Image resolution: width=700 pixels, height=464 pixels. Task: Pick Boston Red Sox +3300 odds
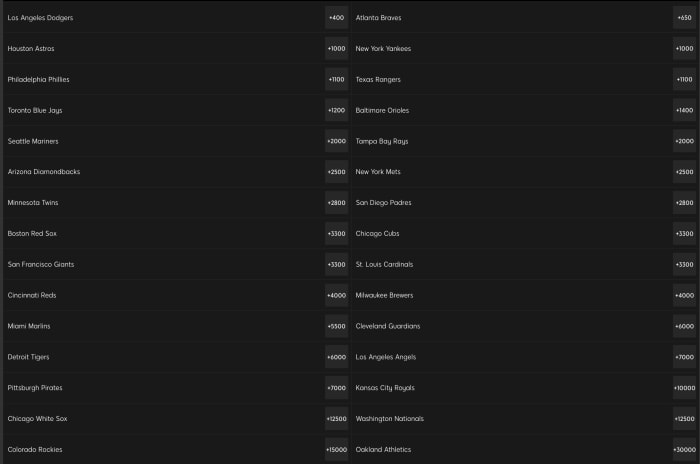point(336,234)
